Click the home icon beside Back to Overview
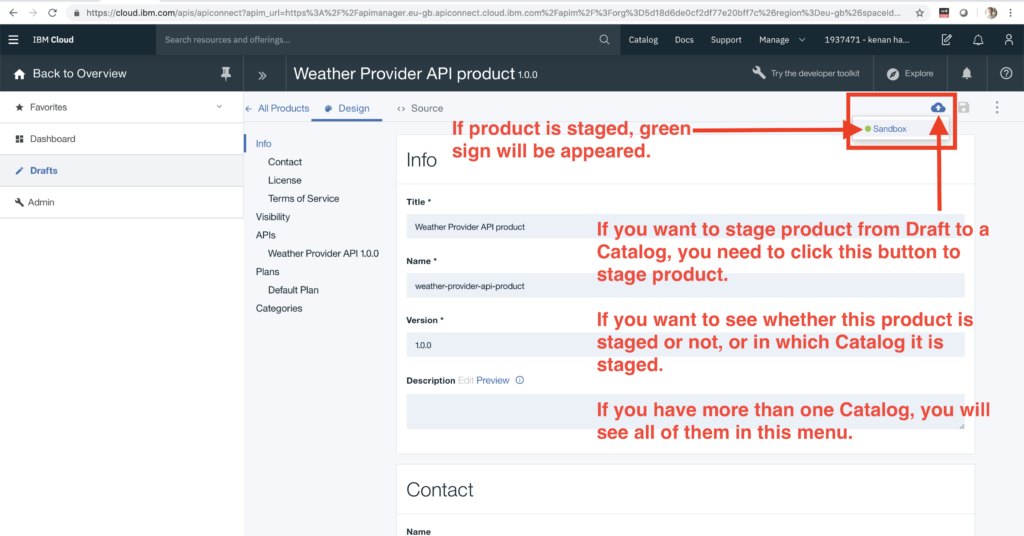This screenshot has height=536, width=1024. [x=19, y=74]
